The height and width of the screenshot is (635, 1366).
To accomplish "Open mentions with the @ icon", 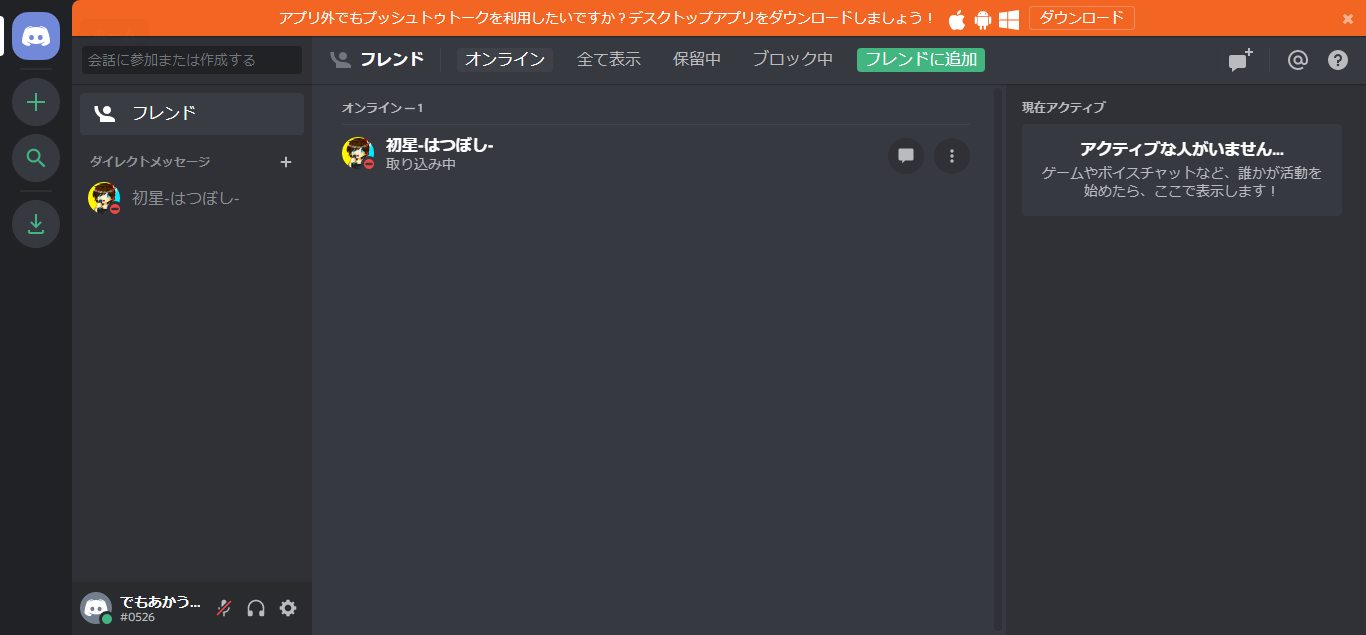I will (1297, 60).
